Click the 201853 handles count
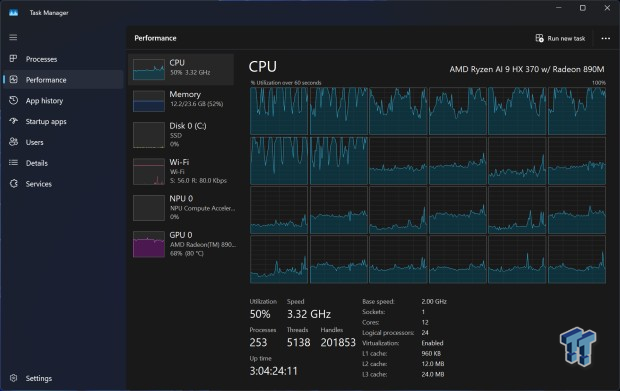Viewport: 620px width, 391px height. tap(338, 342)
